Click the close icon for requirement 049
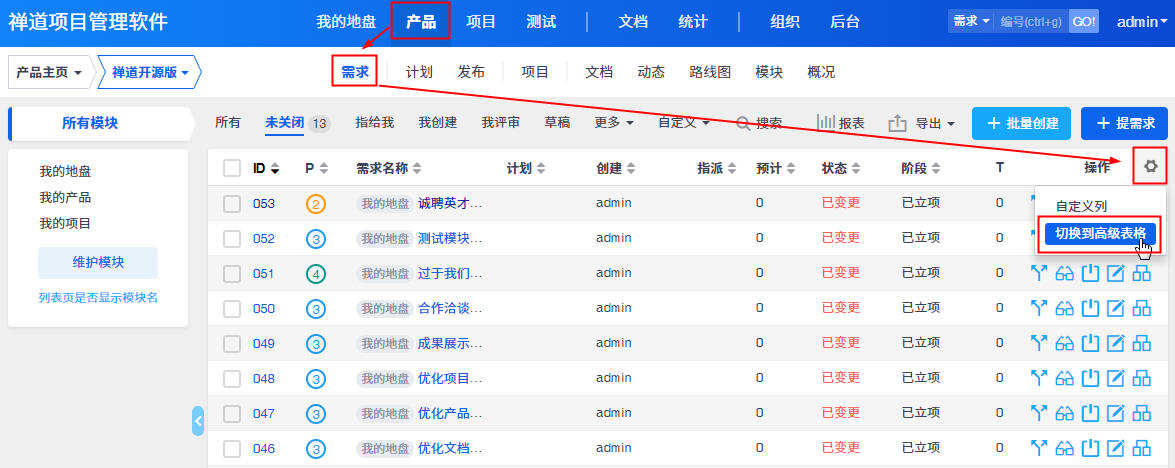 tap(1090, 343)
